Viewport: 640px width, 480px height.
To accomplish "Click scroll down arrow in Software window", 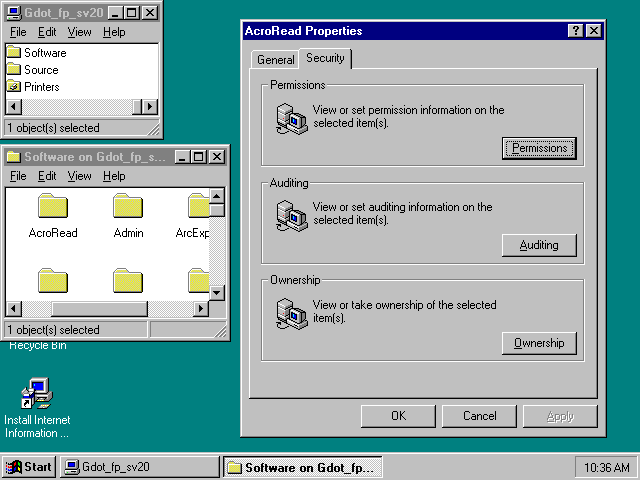I will (217, 293).
